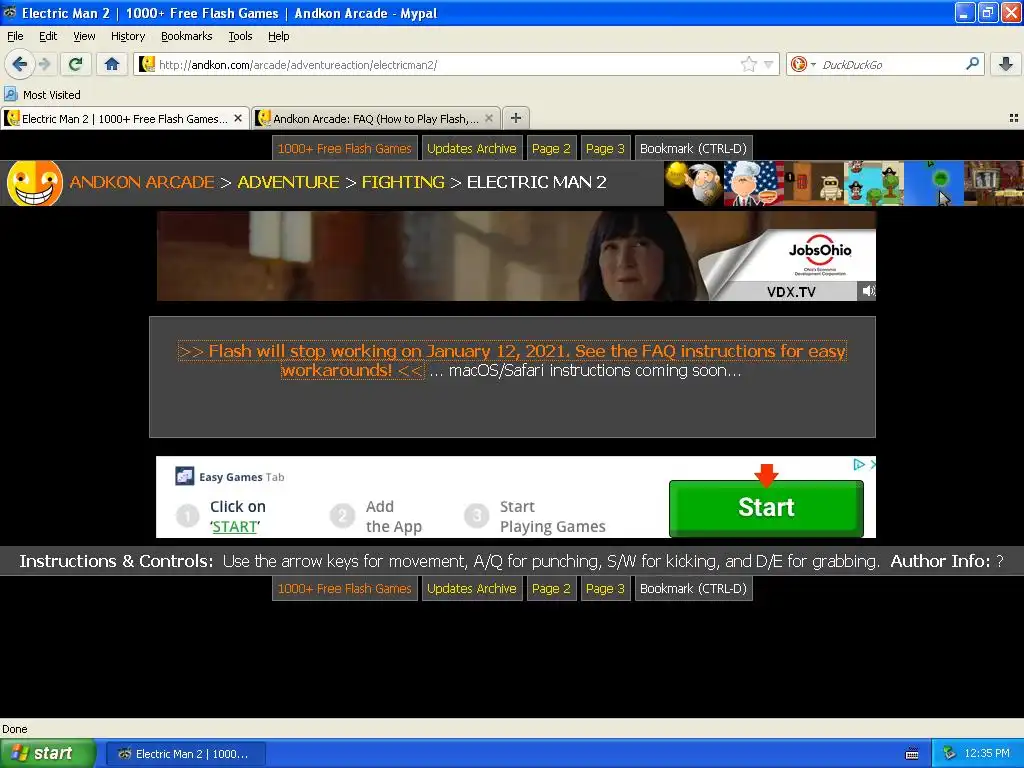Click the bottom Bookmark (CTRL-D) button
Image resolution: width=1024 pixels, height=768 pixels.
point(693,588)
